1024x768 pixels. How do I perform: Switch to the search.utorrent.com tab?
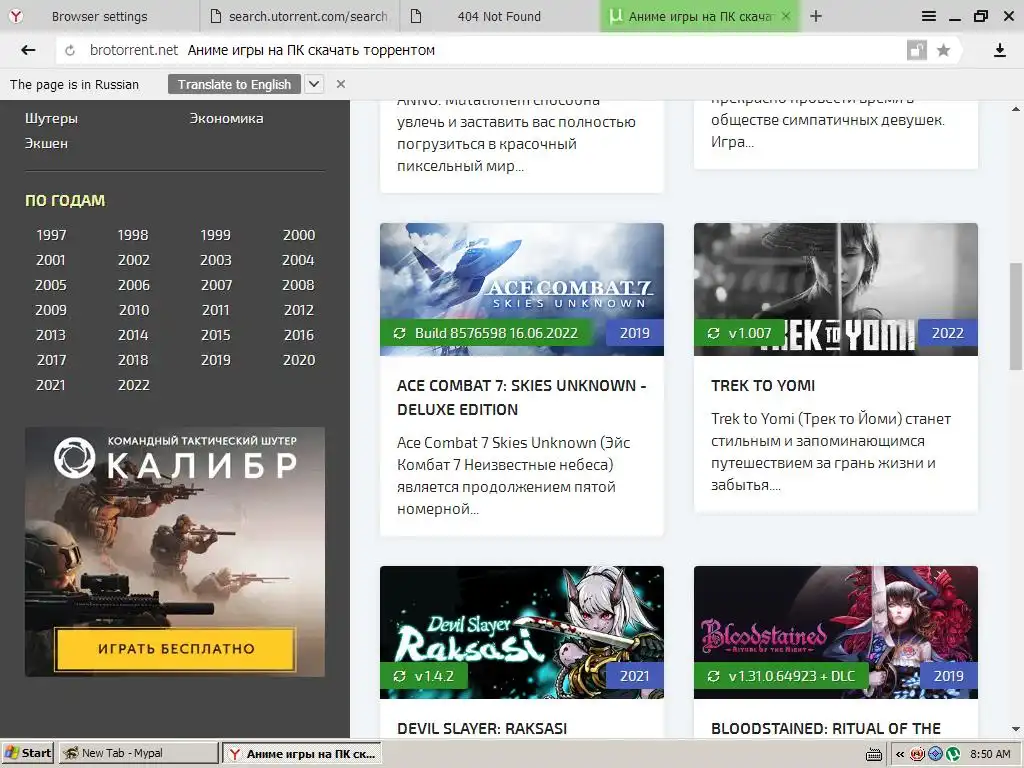[x=300, y=16]
